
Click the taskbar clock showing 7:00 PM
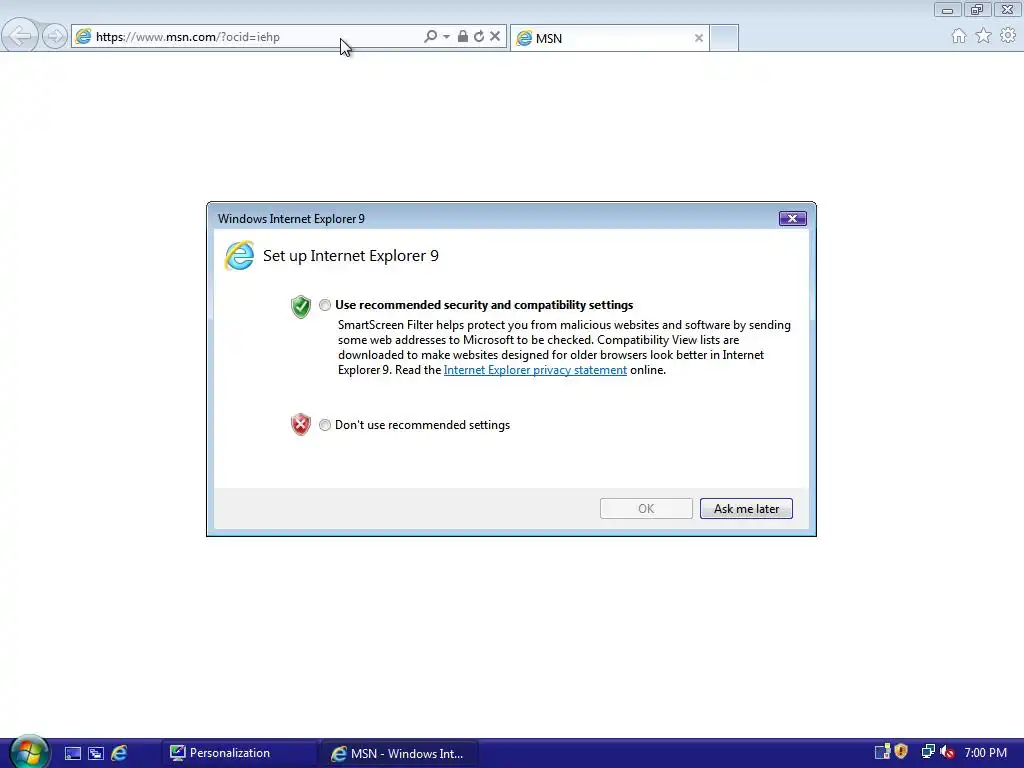point(985,753)
